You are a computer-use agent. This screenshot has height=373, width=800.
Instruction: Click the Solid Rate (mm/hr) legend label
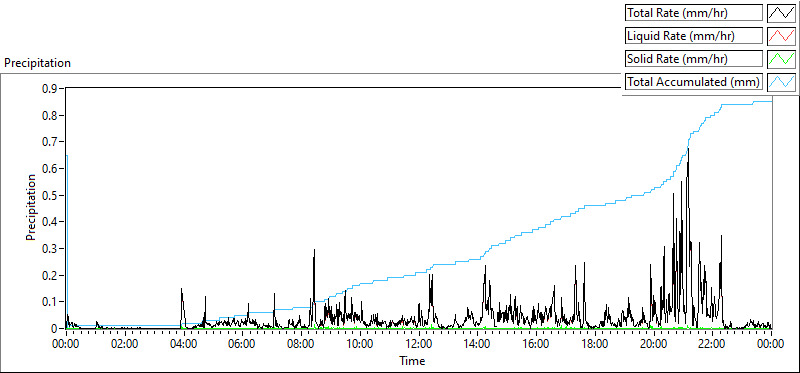693,59
